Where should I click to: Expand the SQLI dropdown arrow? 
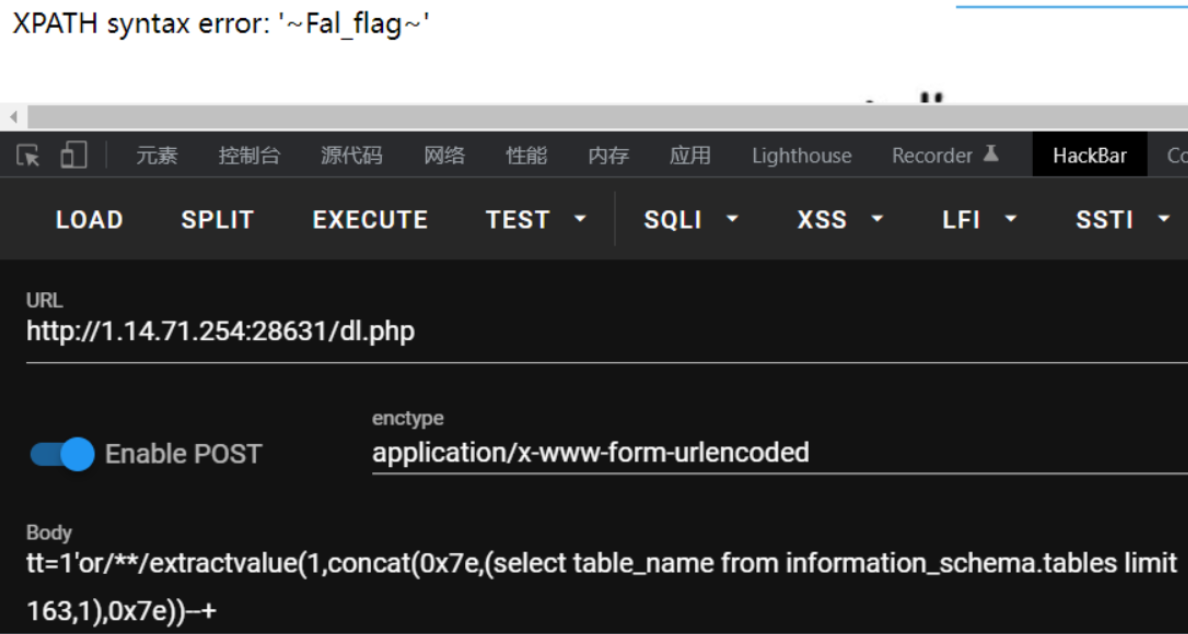coord(732,220)
